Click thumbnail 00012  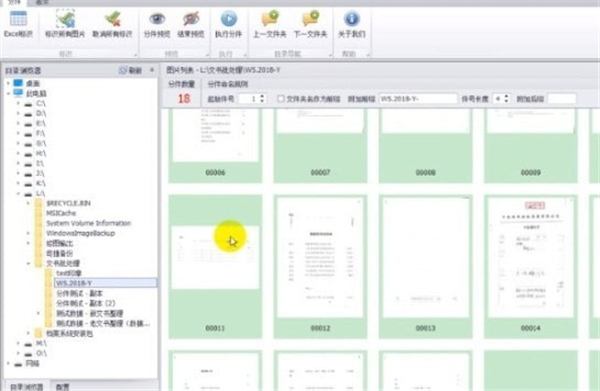(320, 266)
